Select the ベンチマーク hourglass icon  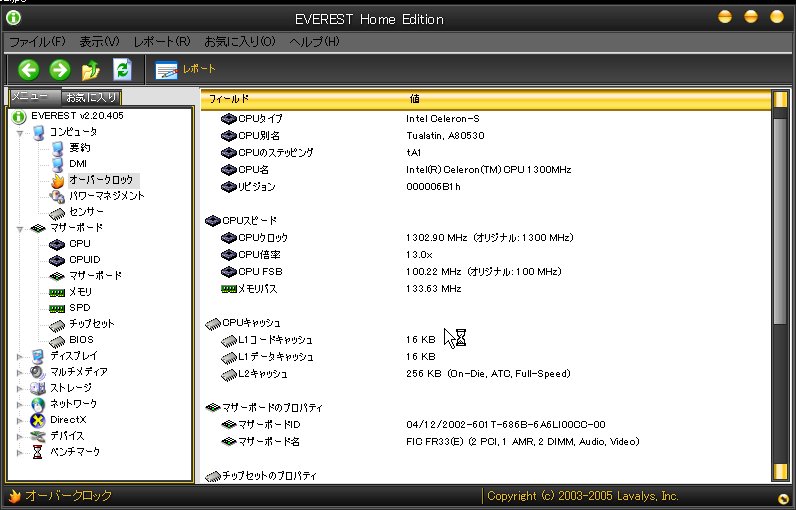pyautogui.click(x=38, y=452)
